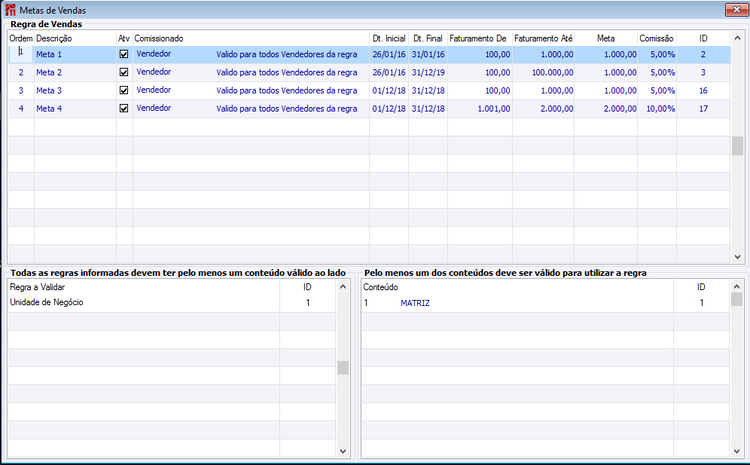
Task: Click the ID 16 cell
Action: click(704, 90)
